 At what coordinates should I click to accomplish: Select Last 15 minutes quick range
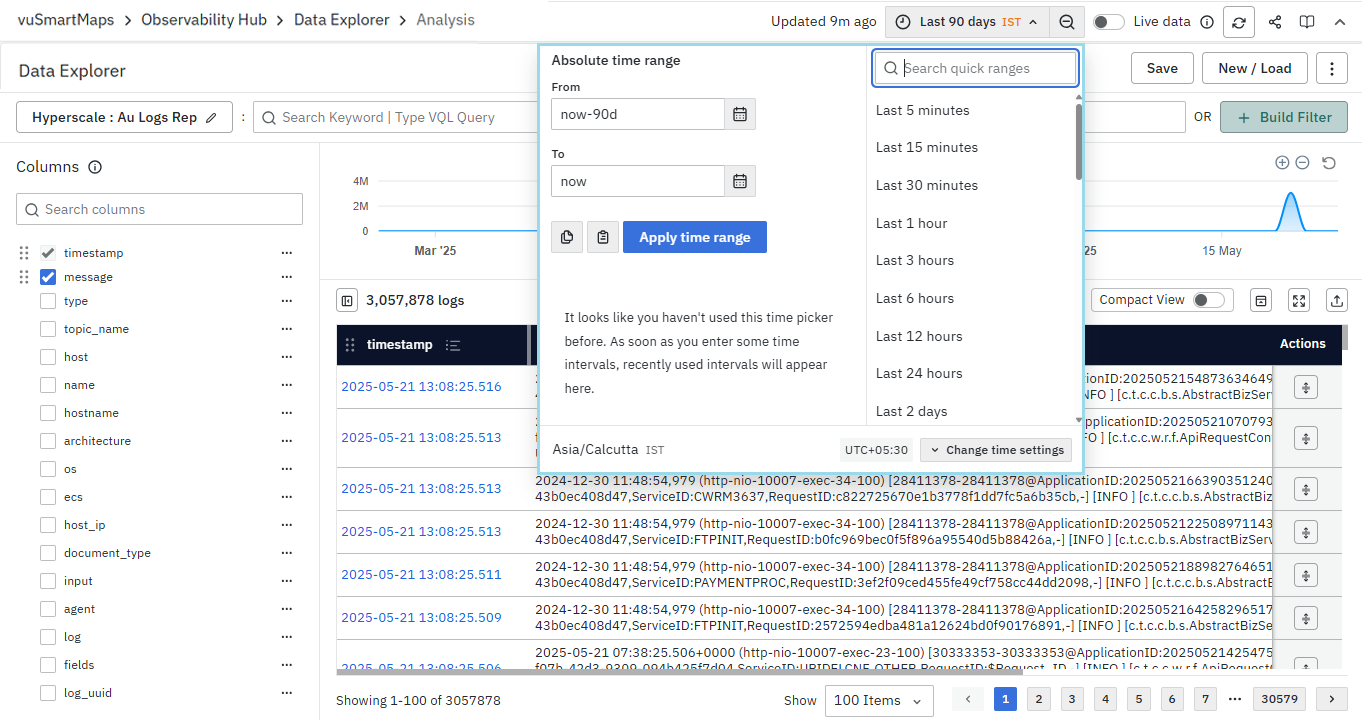[x=927, y=147]
